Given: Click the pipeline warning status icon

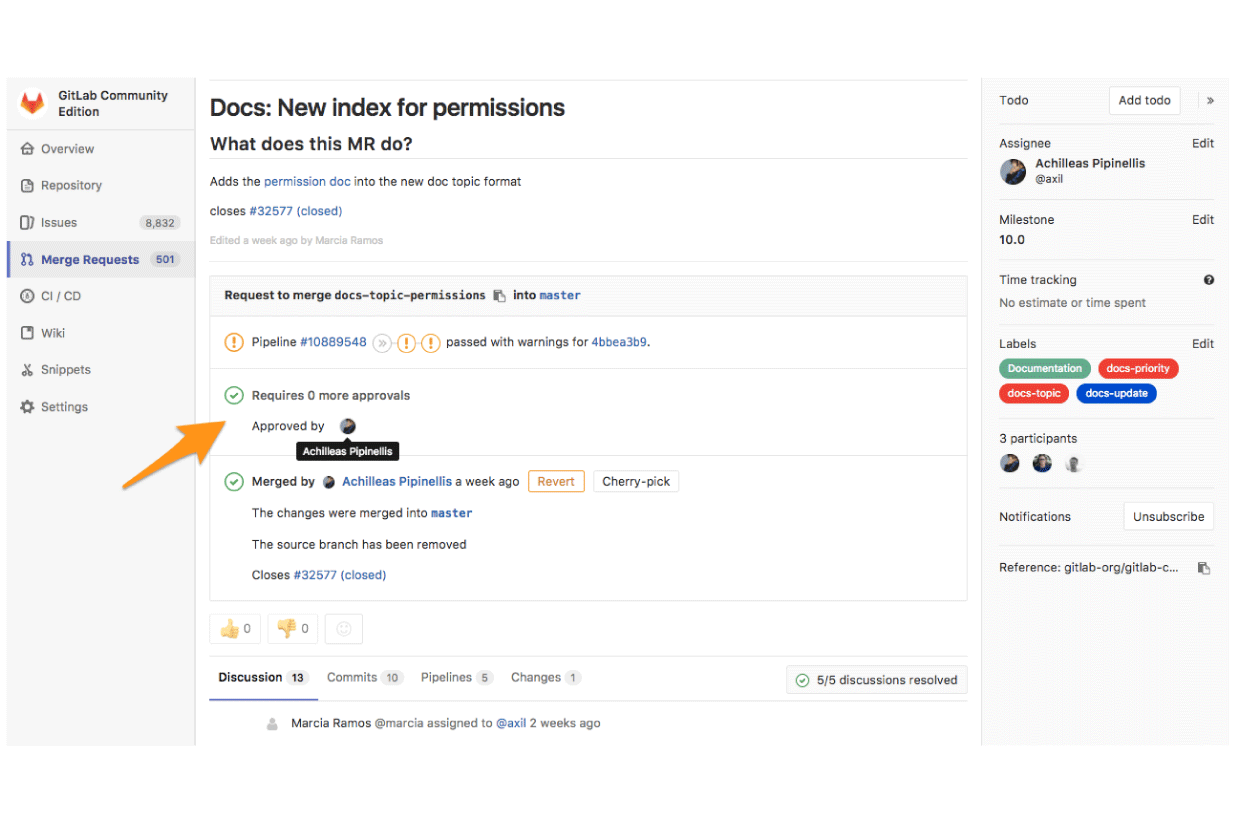Looking at the screenshot, I should (x=234, y=343).
